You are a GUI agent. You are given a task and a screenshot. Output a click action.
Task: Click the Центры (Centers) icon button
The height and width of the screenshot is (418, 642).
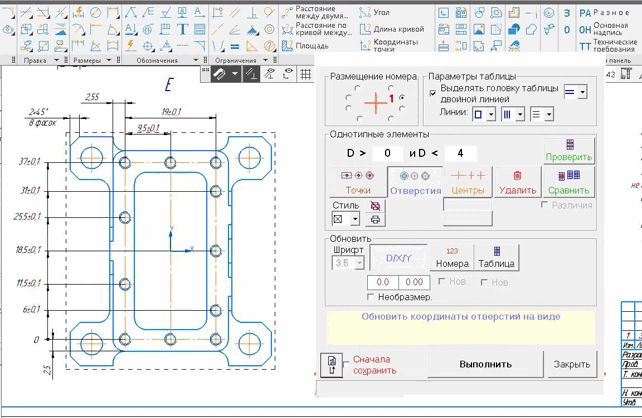468,181
